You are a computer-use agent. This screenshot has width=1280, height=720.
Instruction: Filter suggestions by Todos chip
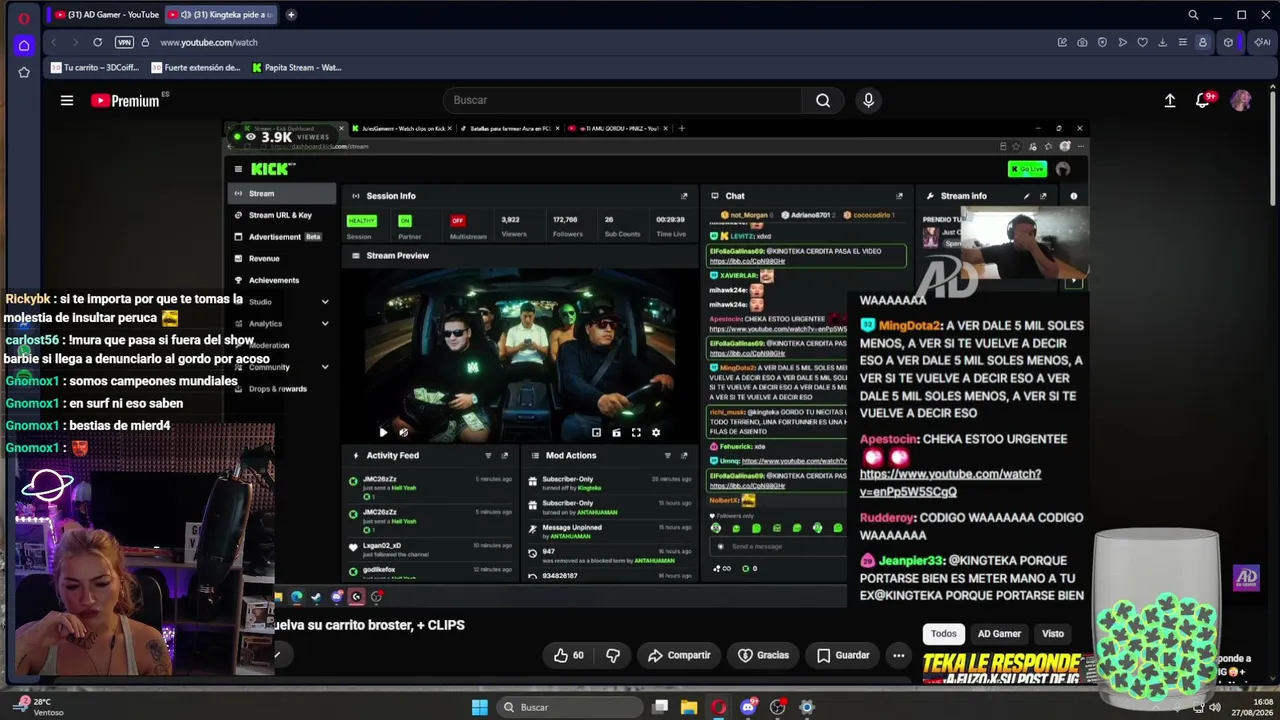[x=943, y=633]
